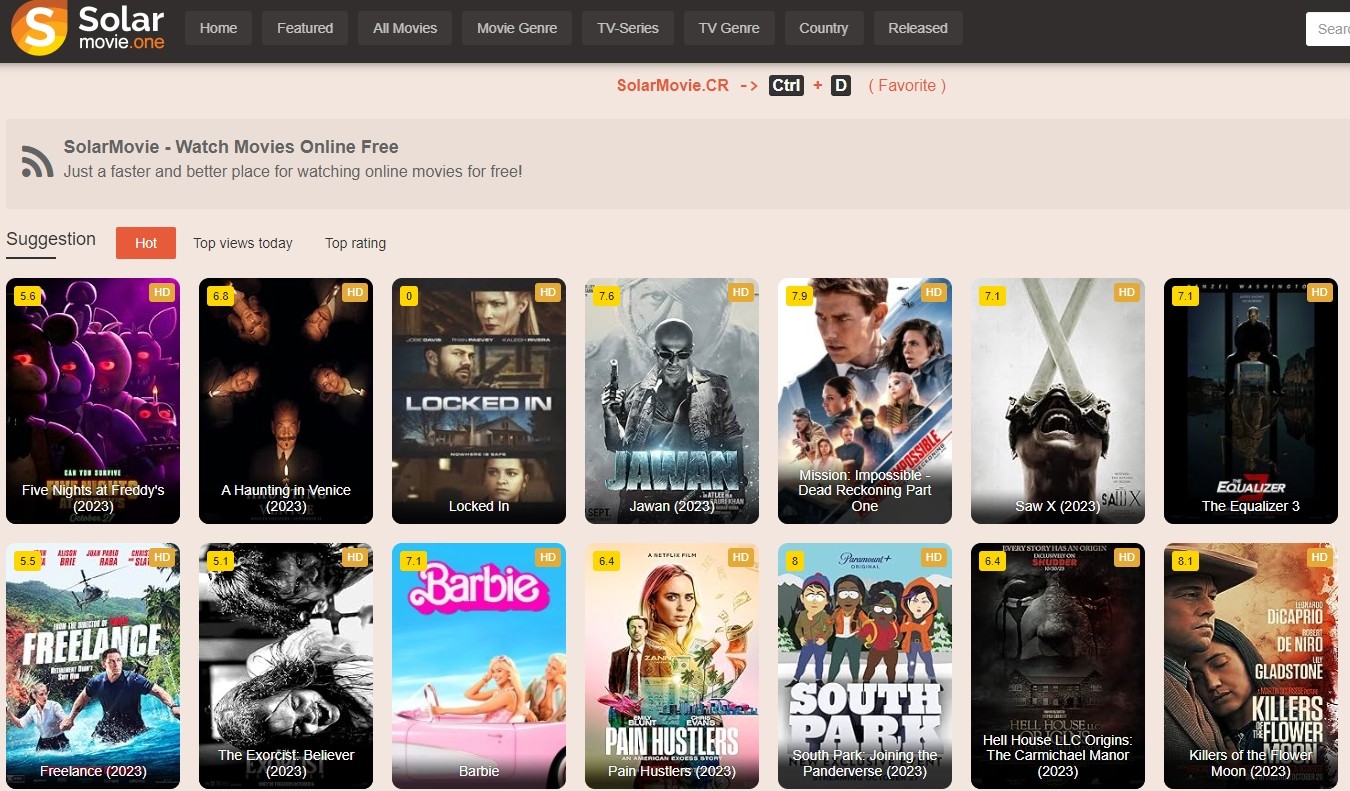Select the Hot tab
The width and height of the screenshot is (1350, 791).
pos(146,243)
